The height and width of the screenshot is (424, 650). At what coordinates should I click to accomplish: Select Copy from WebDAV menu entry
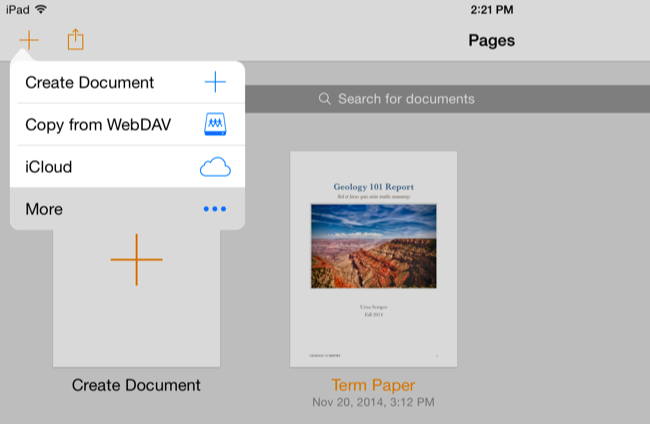pos(127,124)
